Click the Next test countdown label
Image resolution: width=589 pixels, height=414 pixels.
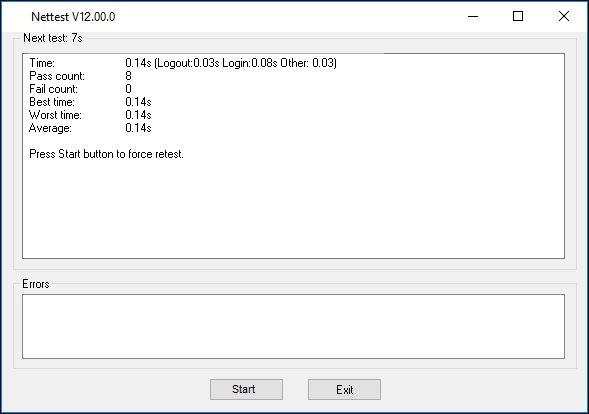(x=53, y=38)
